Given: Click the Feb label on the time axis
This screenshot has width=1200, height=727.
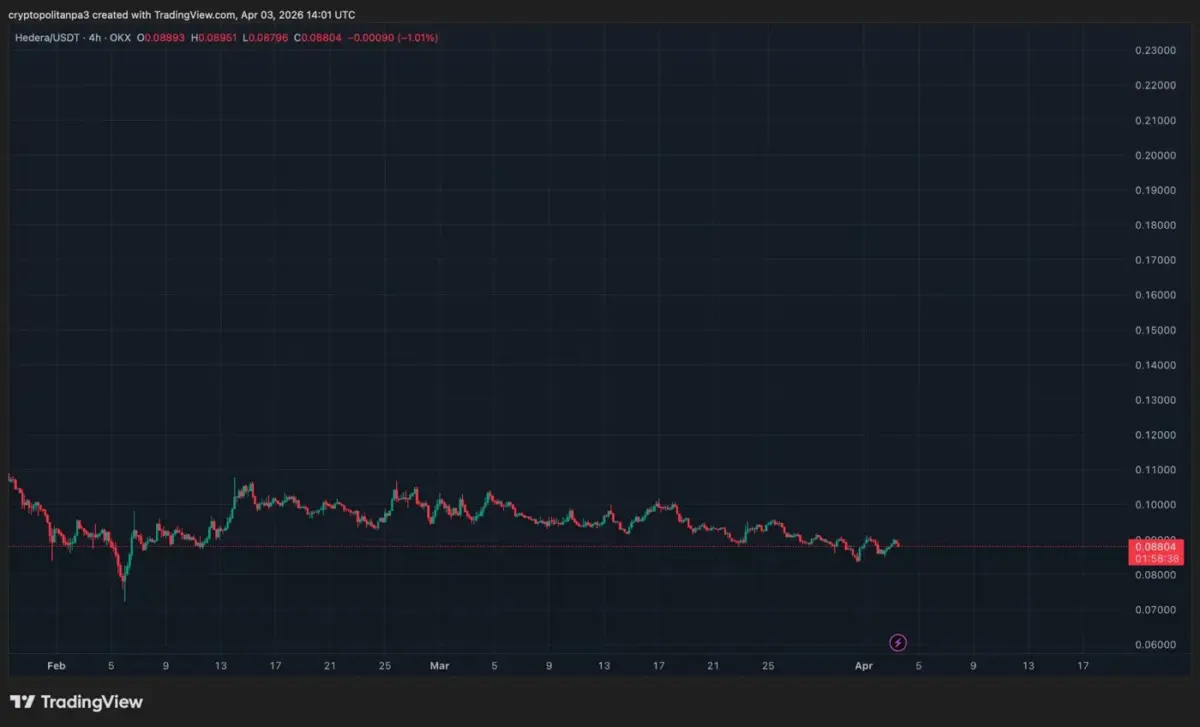Looking at the screenshot, I should pos(56,665).
